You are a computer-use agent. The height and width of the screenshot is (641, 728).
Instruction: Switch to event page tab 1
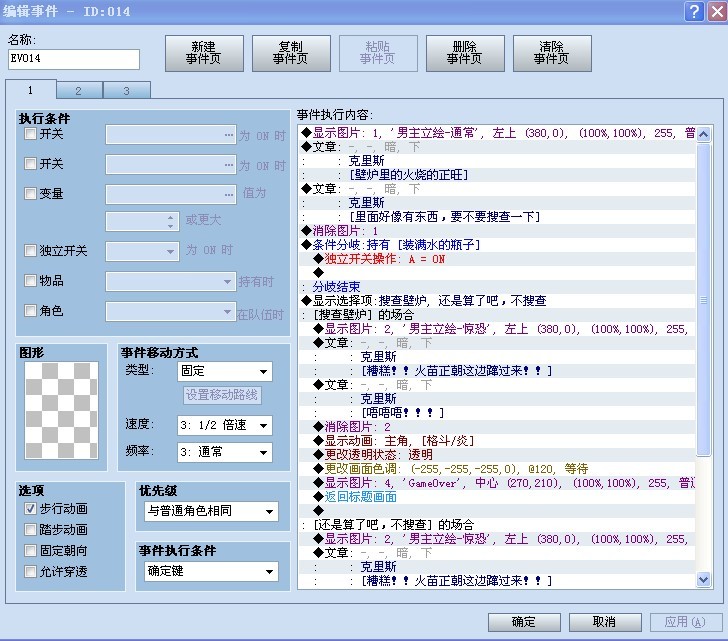pyautogui.click(x=31, y=90)
